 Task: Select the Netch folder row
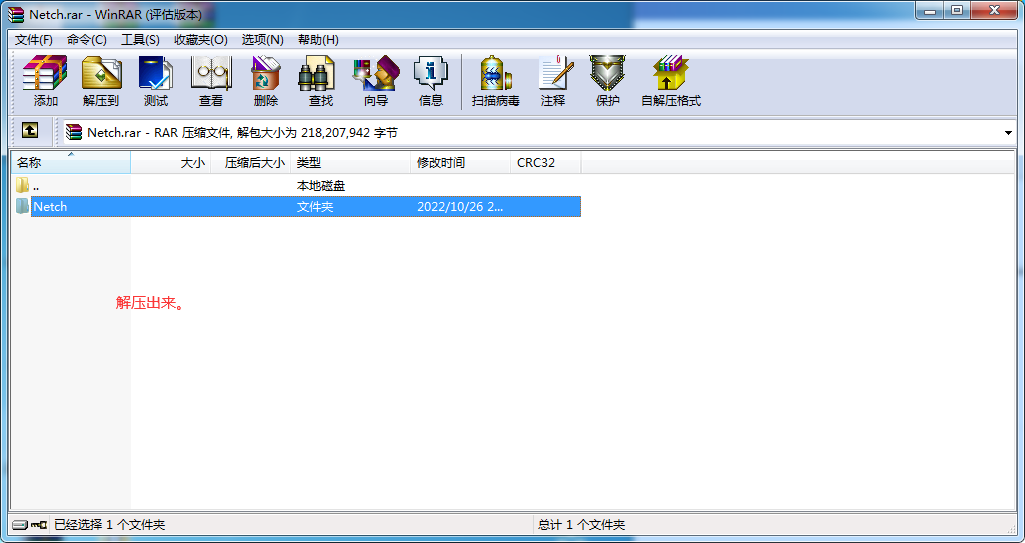tap(50, 206)
